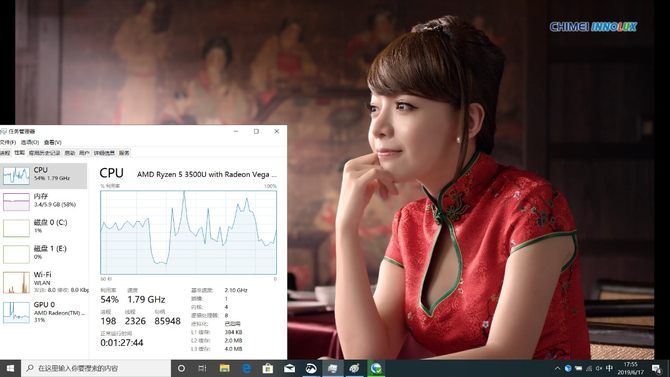Click the eye-shaped app icon on taskbar

[354, 368]
